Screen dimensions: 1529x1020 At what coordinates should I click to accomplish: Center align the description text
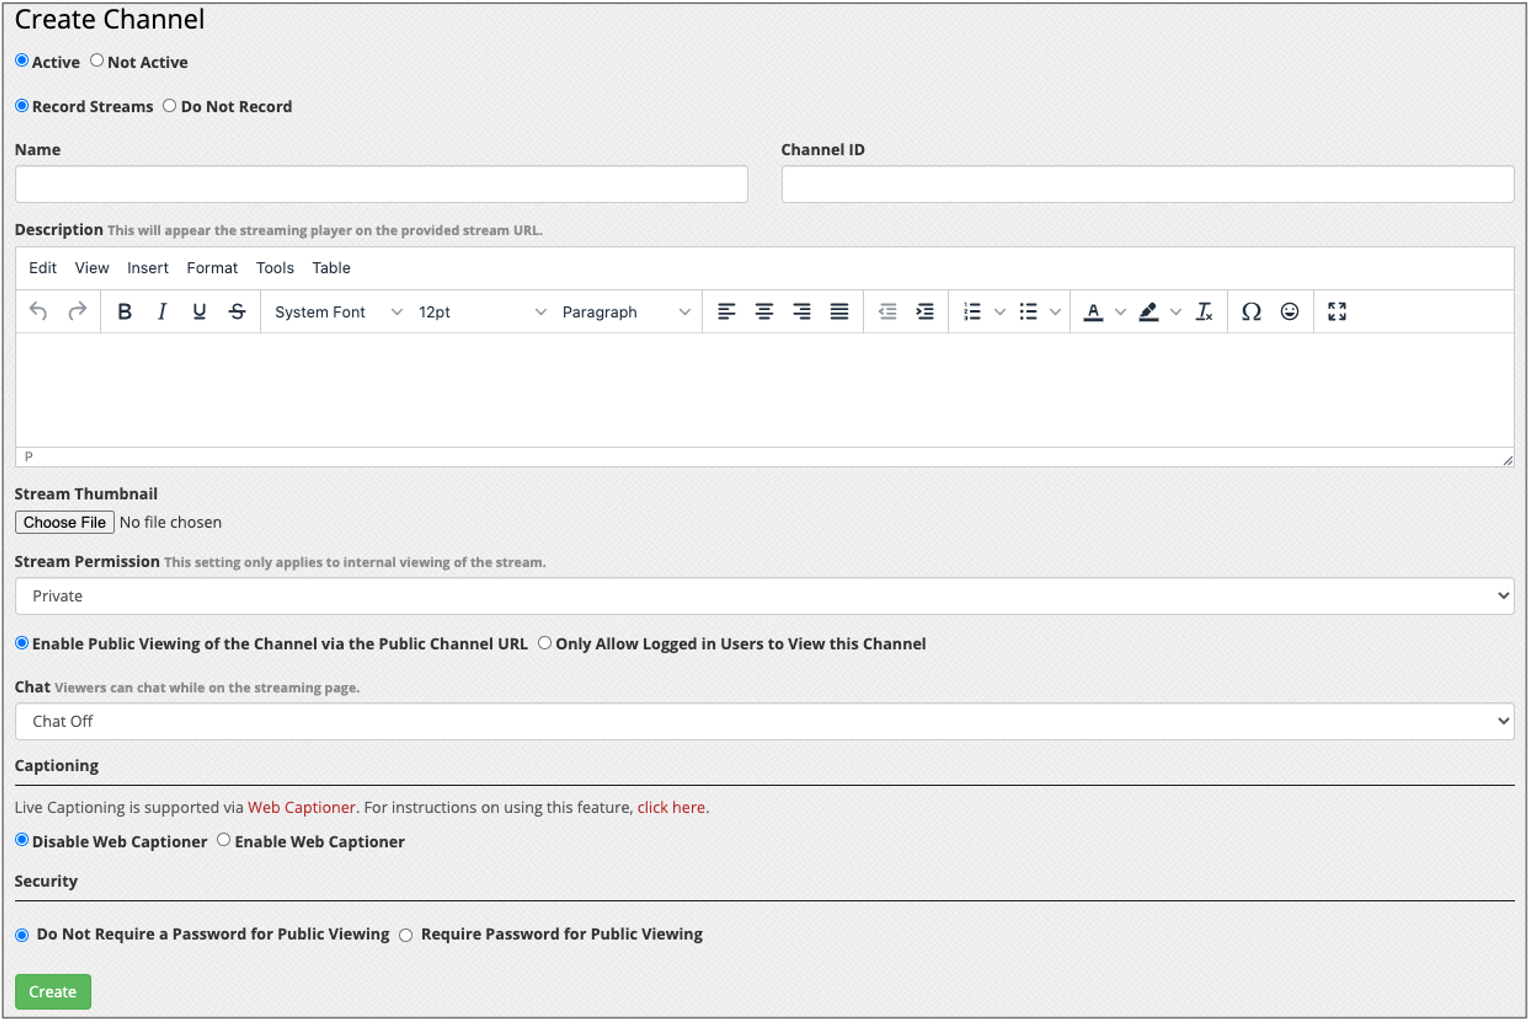(764, 312)
